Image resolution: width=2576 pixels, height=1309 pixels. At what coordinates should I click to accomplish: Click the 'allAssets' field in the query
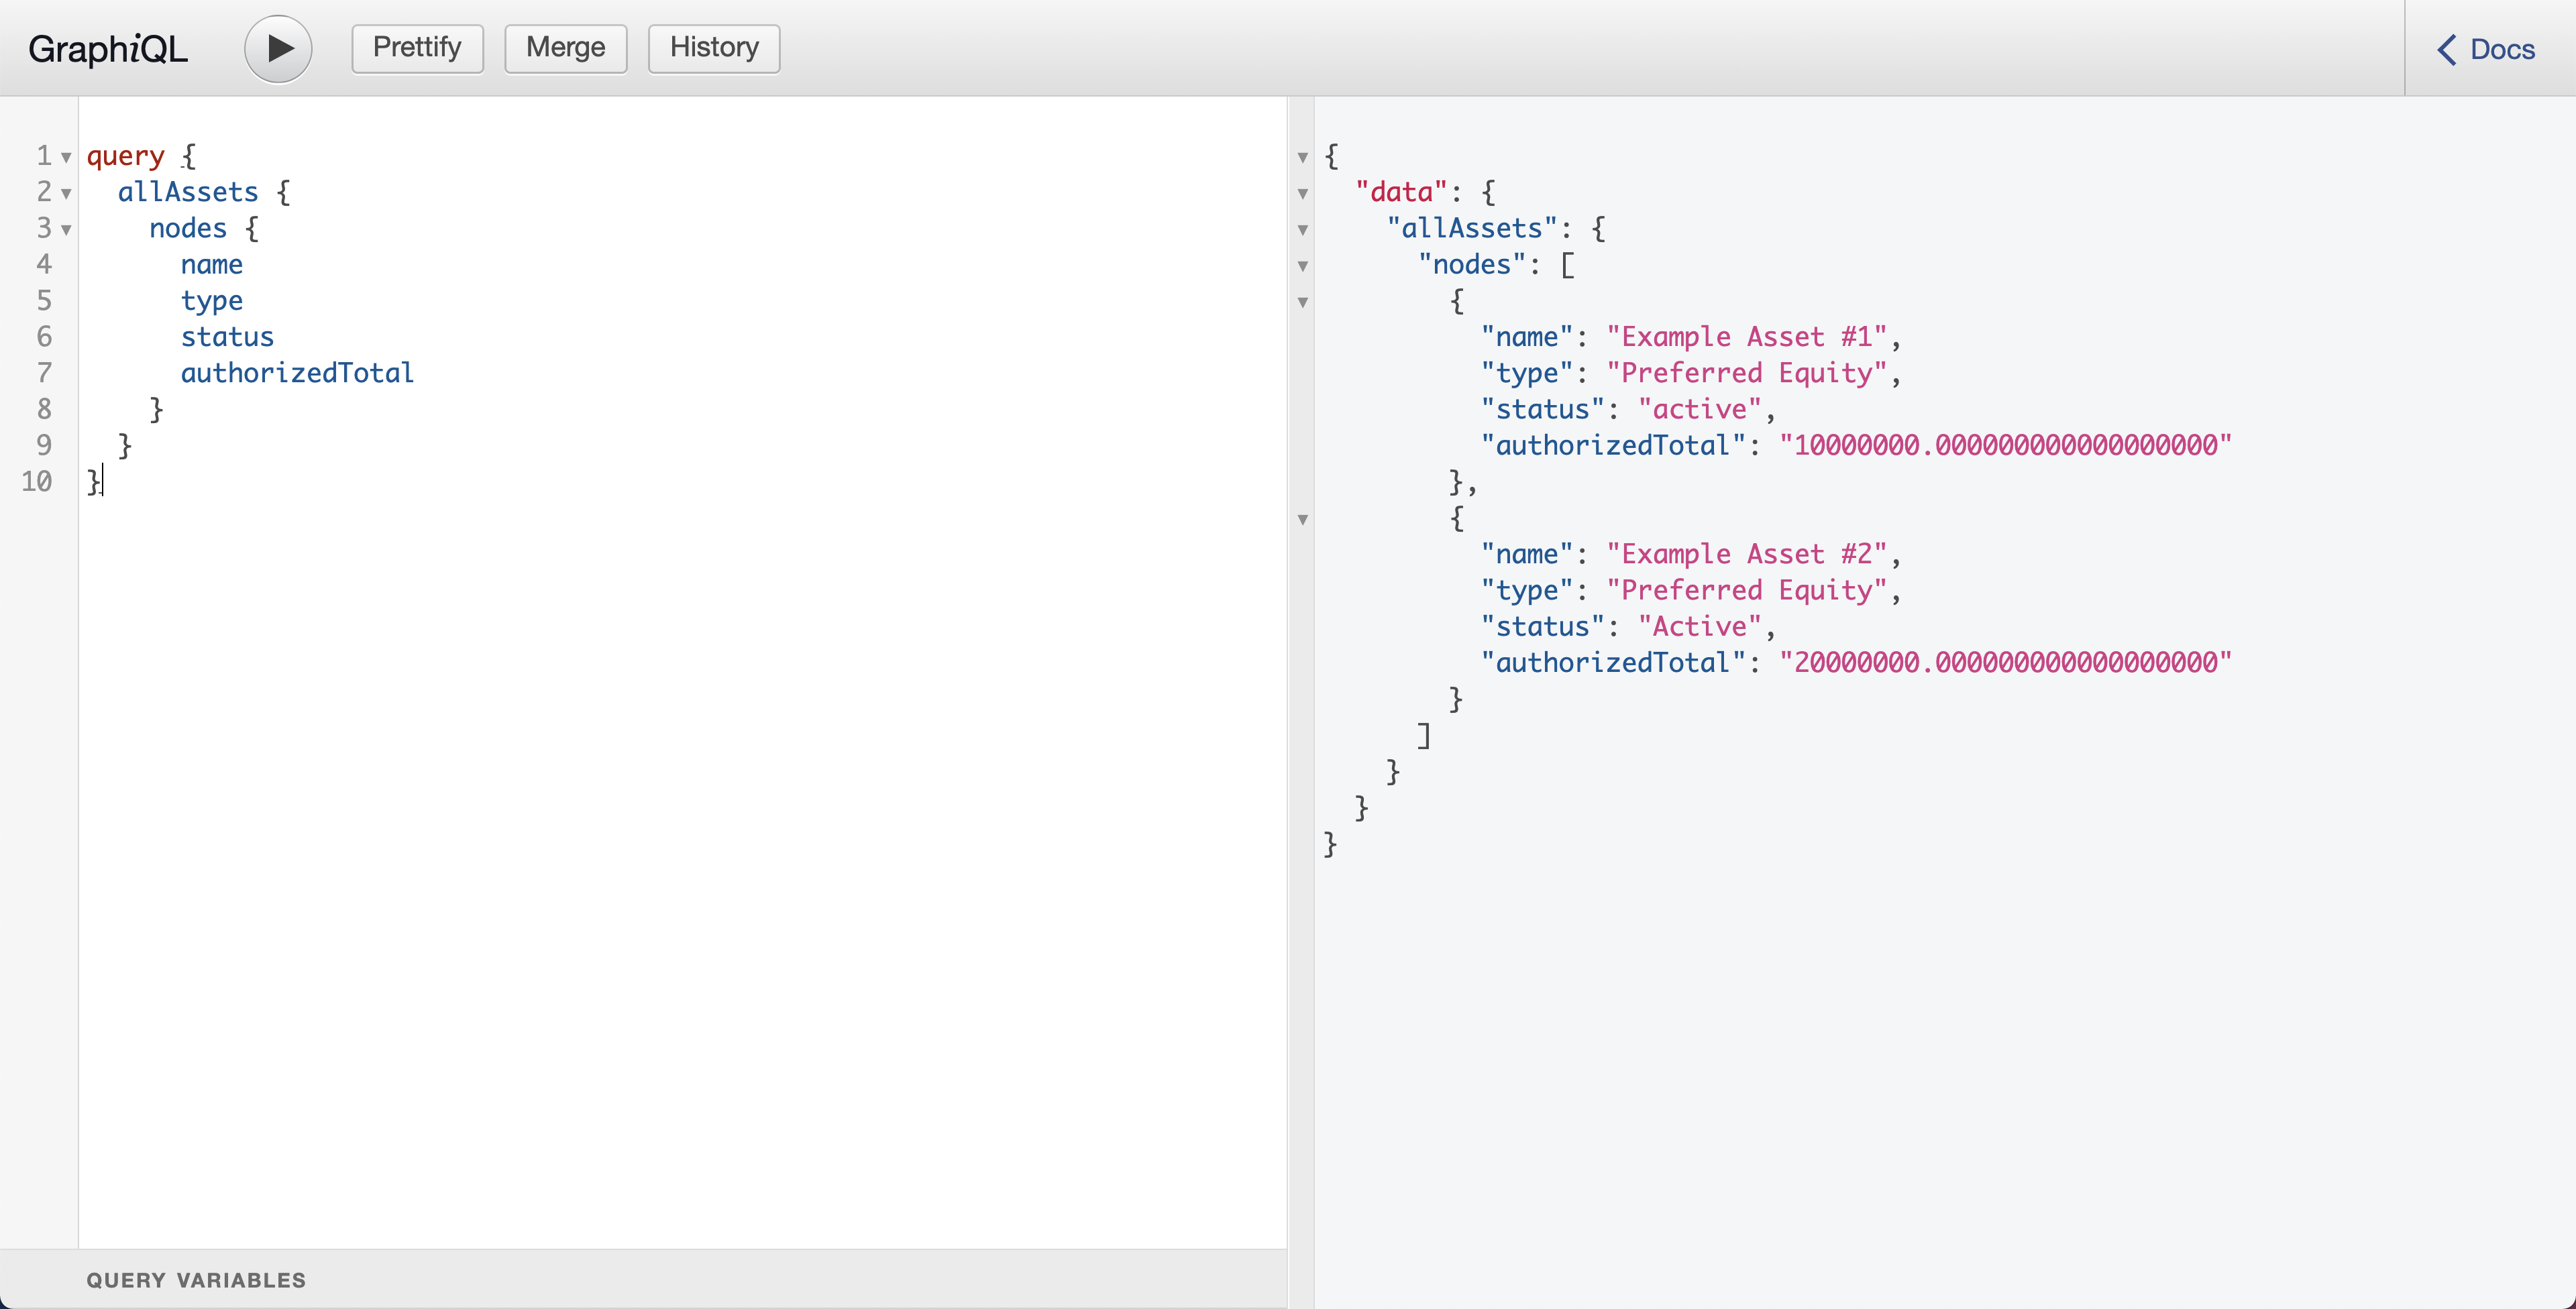click(188, 192)
